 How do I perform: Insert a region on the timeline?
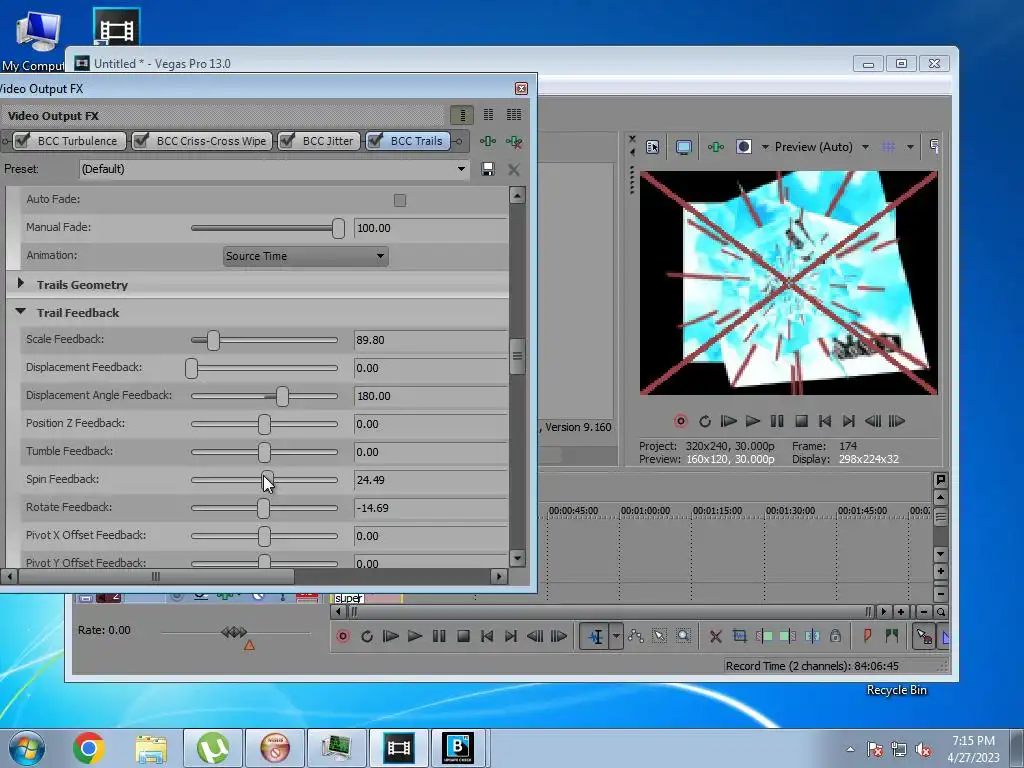tap(891, 636)
